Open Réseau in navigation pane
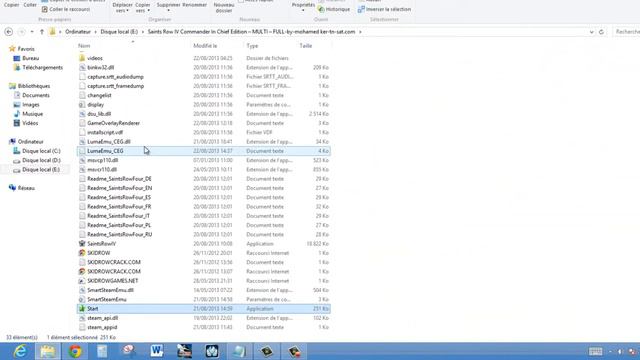Image resolution: width=640 pixels, height=360 pixels. coord(26,188)
